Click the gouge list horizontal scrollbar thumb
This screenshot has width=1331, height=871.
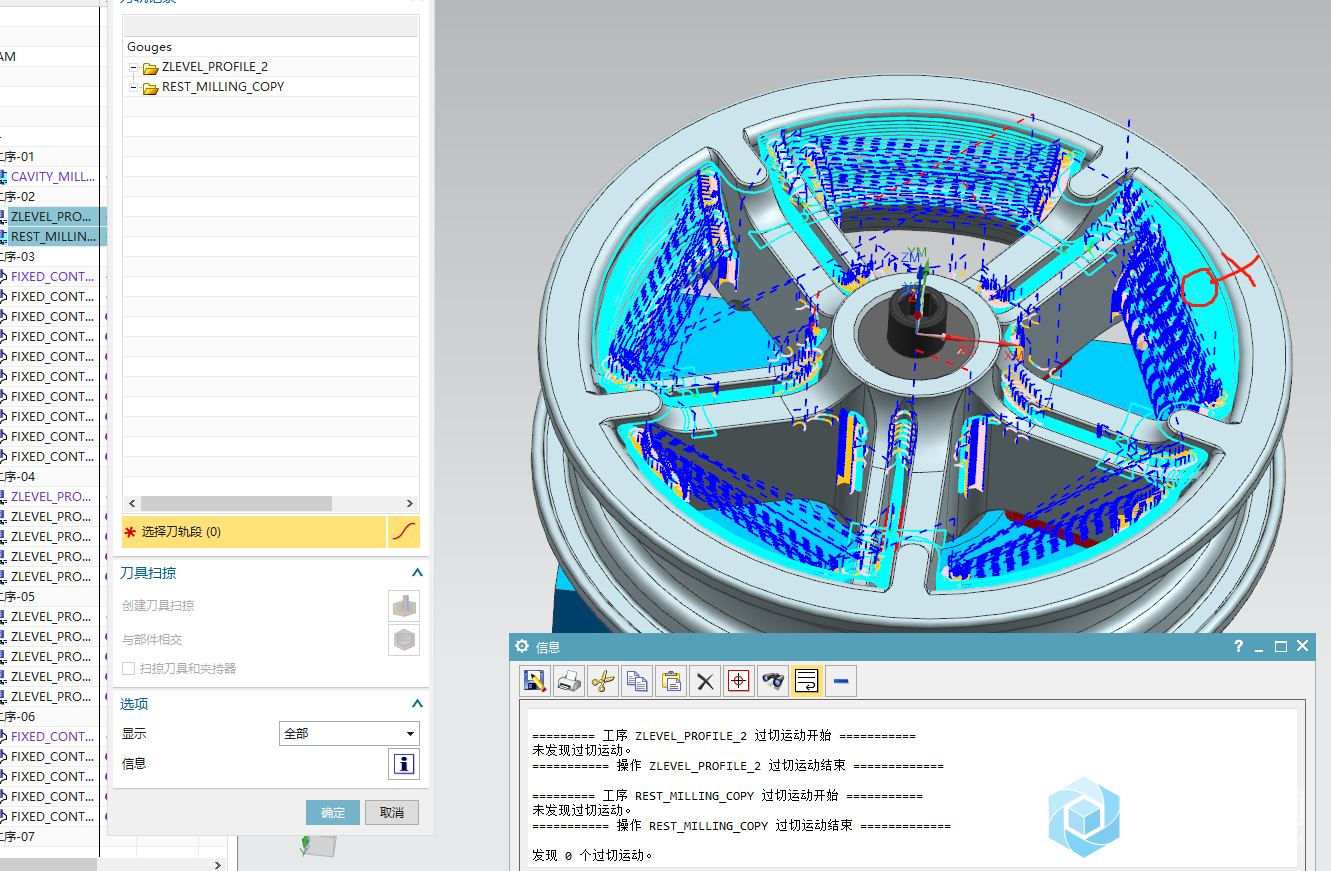pos(236,504)
